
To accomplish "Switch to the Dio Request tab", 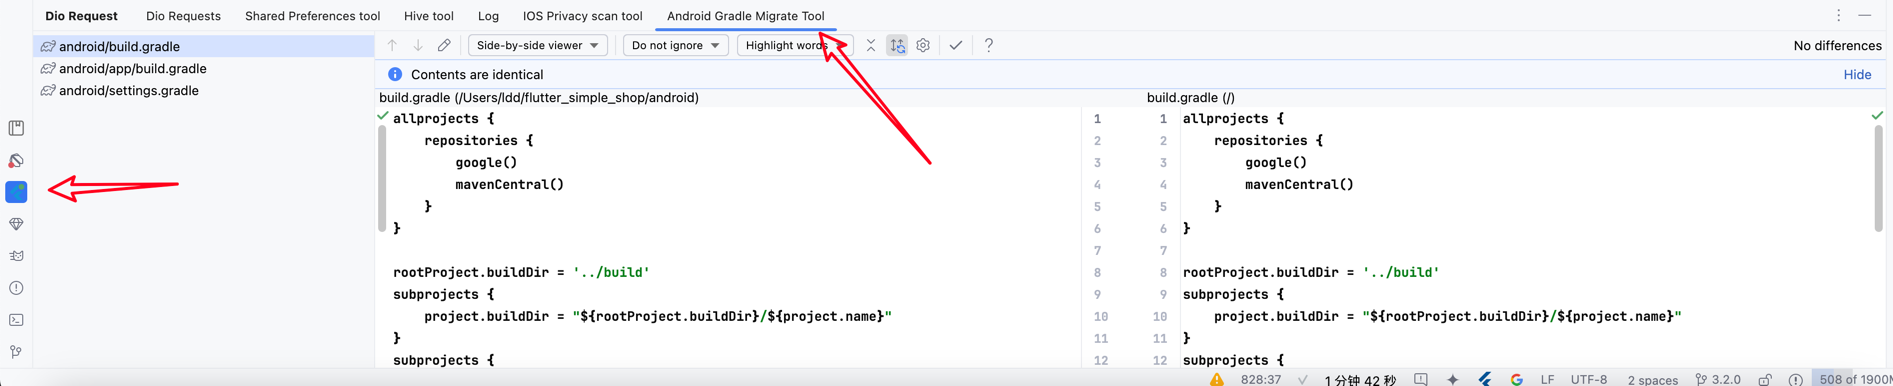I will click(x=81, y=16).
